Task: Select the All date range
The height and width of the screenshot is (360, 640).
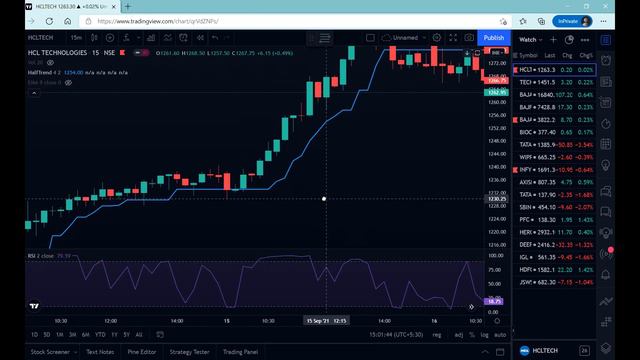Action: [x=139, y=335]
